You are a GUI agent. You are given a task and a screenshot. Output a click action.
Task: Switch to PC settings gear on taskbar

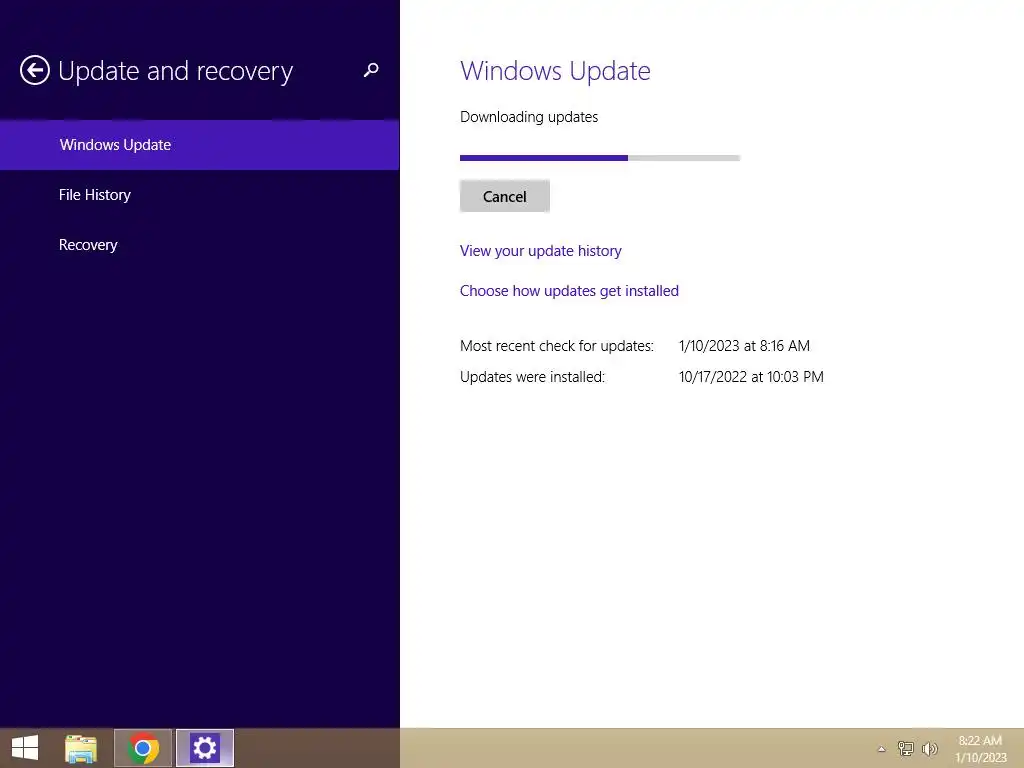(204, 748)
